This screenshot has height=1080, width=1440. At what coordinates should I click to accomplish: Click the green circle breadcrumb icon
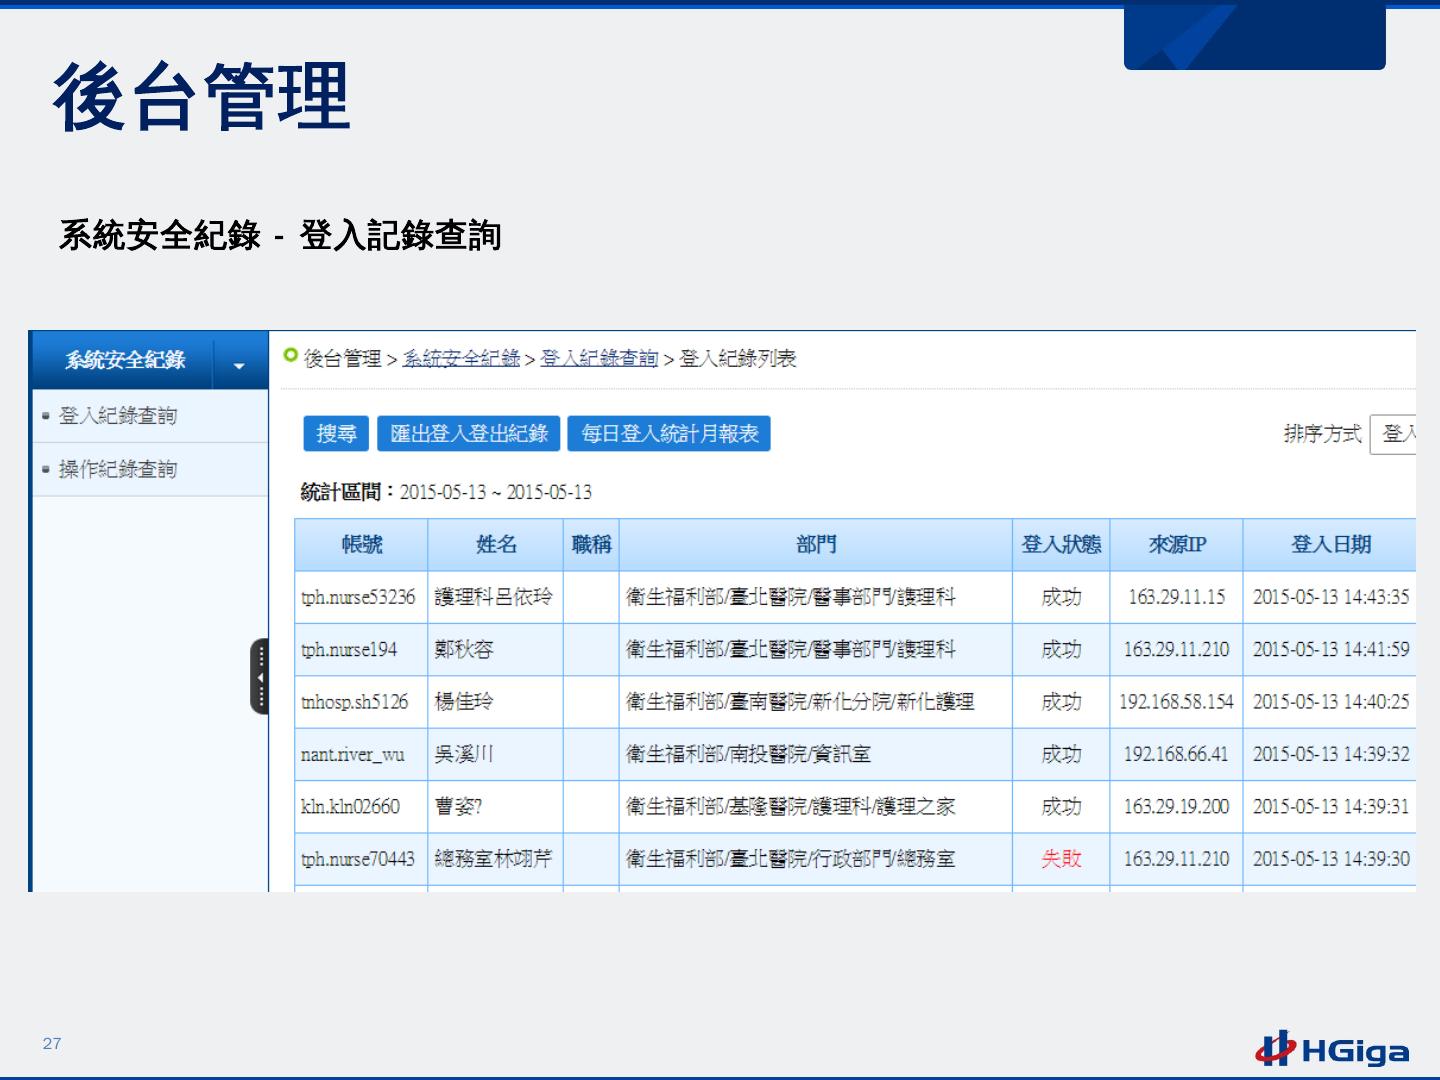tap(291, 355)
